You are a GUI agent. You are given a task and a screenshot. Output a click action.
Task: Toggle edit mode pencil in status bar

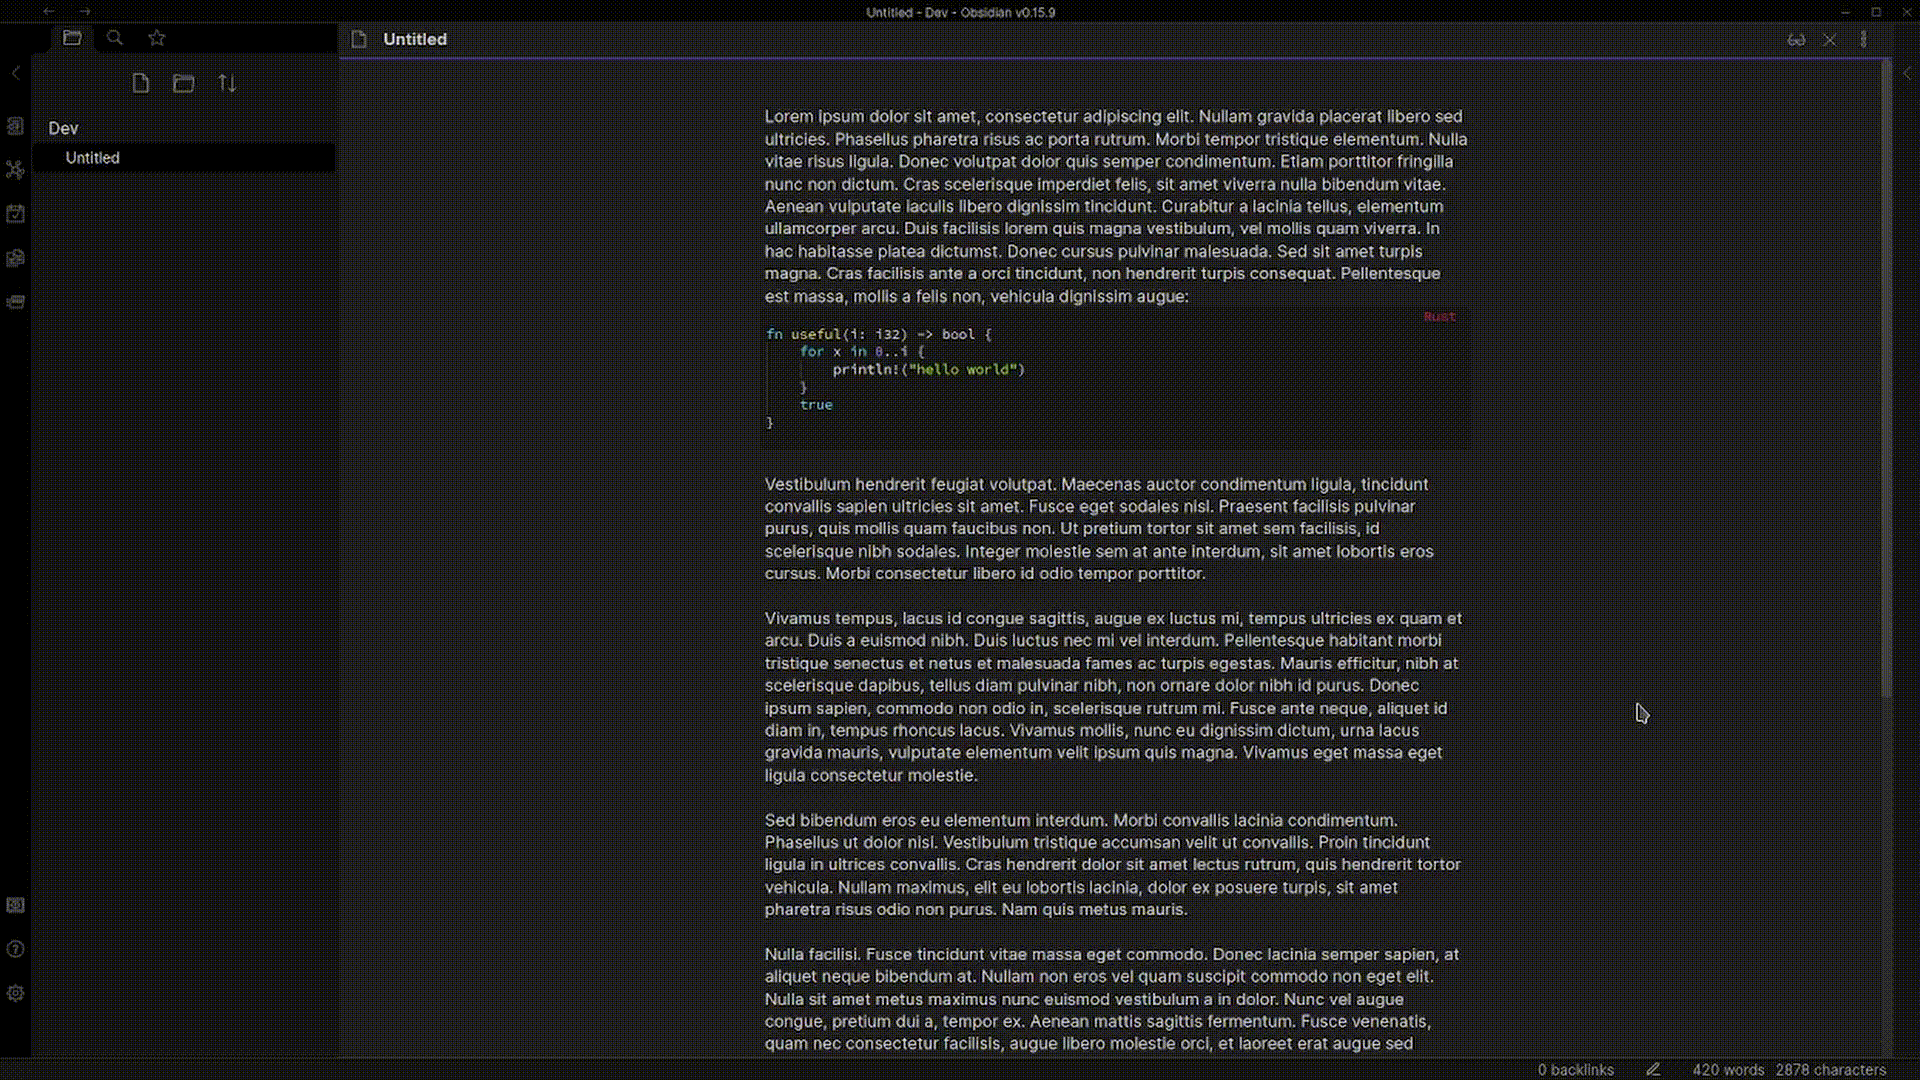pyautogui.click(x=1653, y=1069)
